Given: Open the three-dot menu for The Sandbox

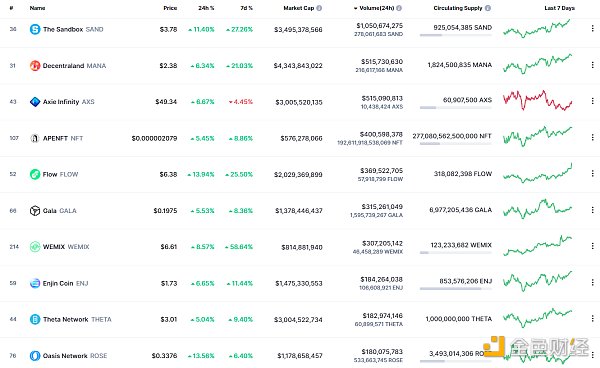Looking at the screenshot, I should [x=592, y=29].
